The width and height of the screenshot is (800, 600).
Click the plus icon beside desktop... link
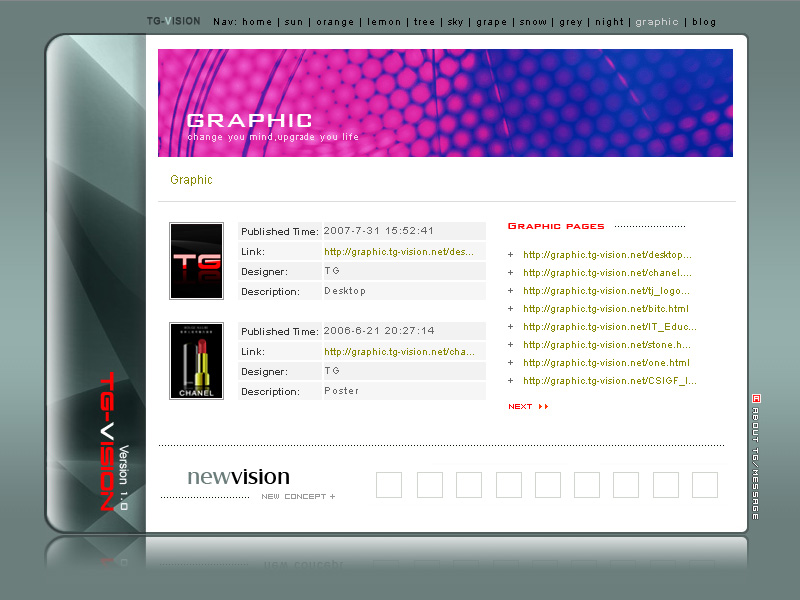[x=510, y=255]
